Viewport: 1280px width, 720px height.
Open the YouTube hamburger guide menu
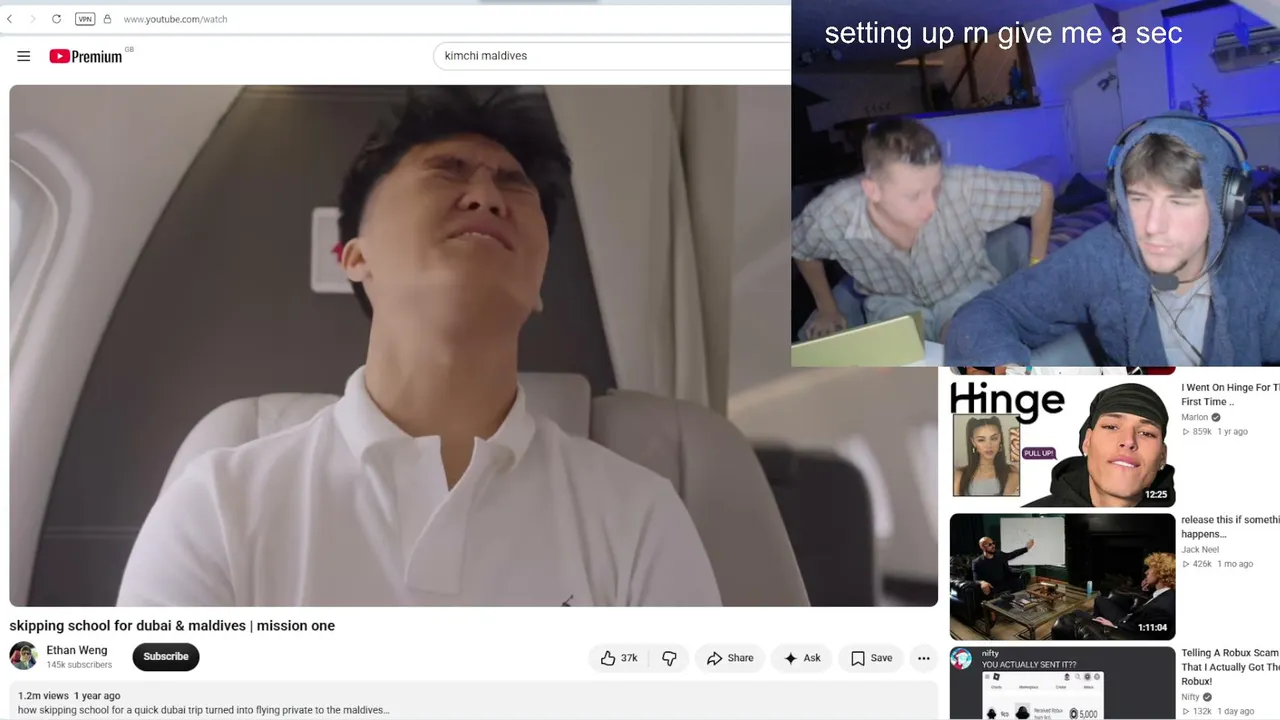tap(24, 56)
